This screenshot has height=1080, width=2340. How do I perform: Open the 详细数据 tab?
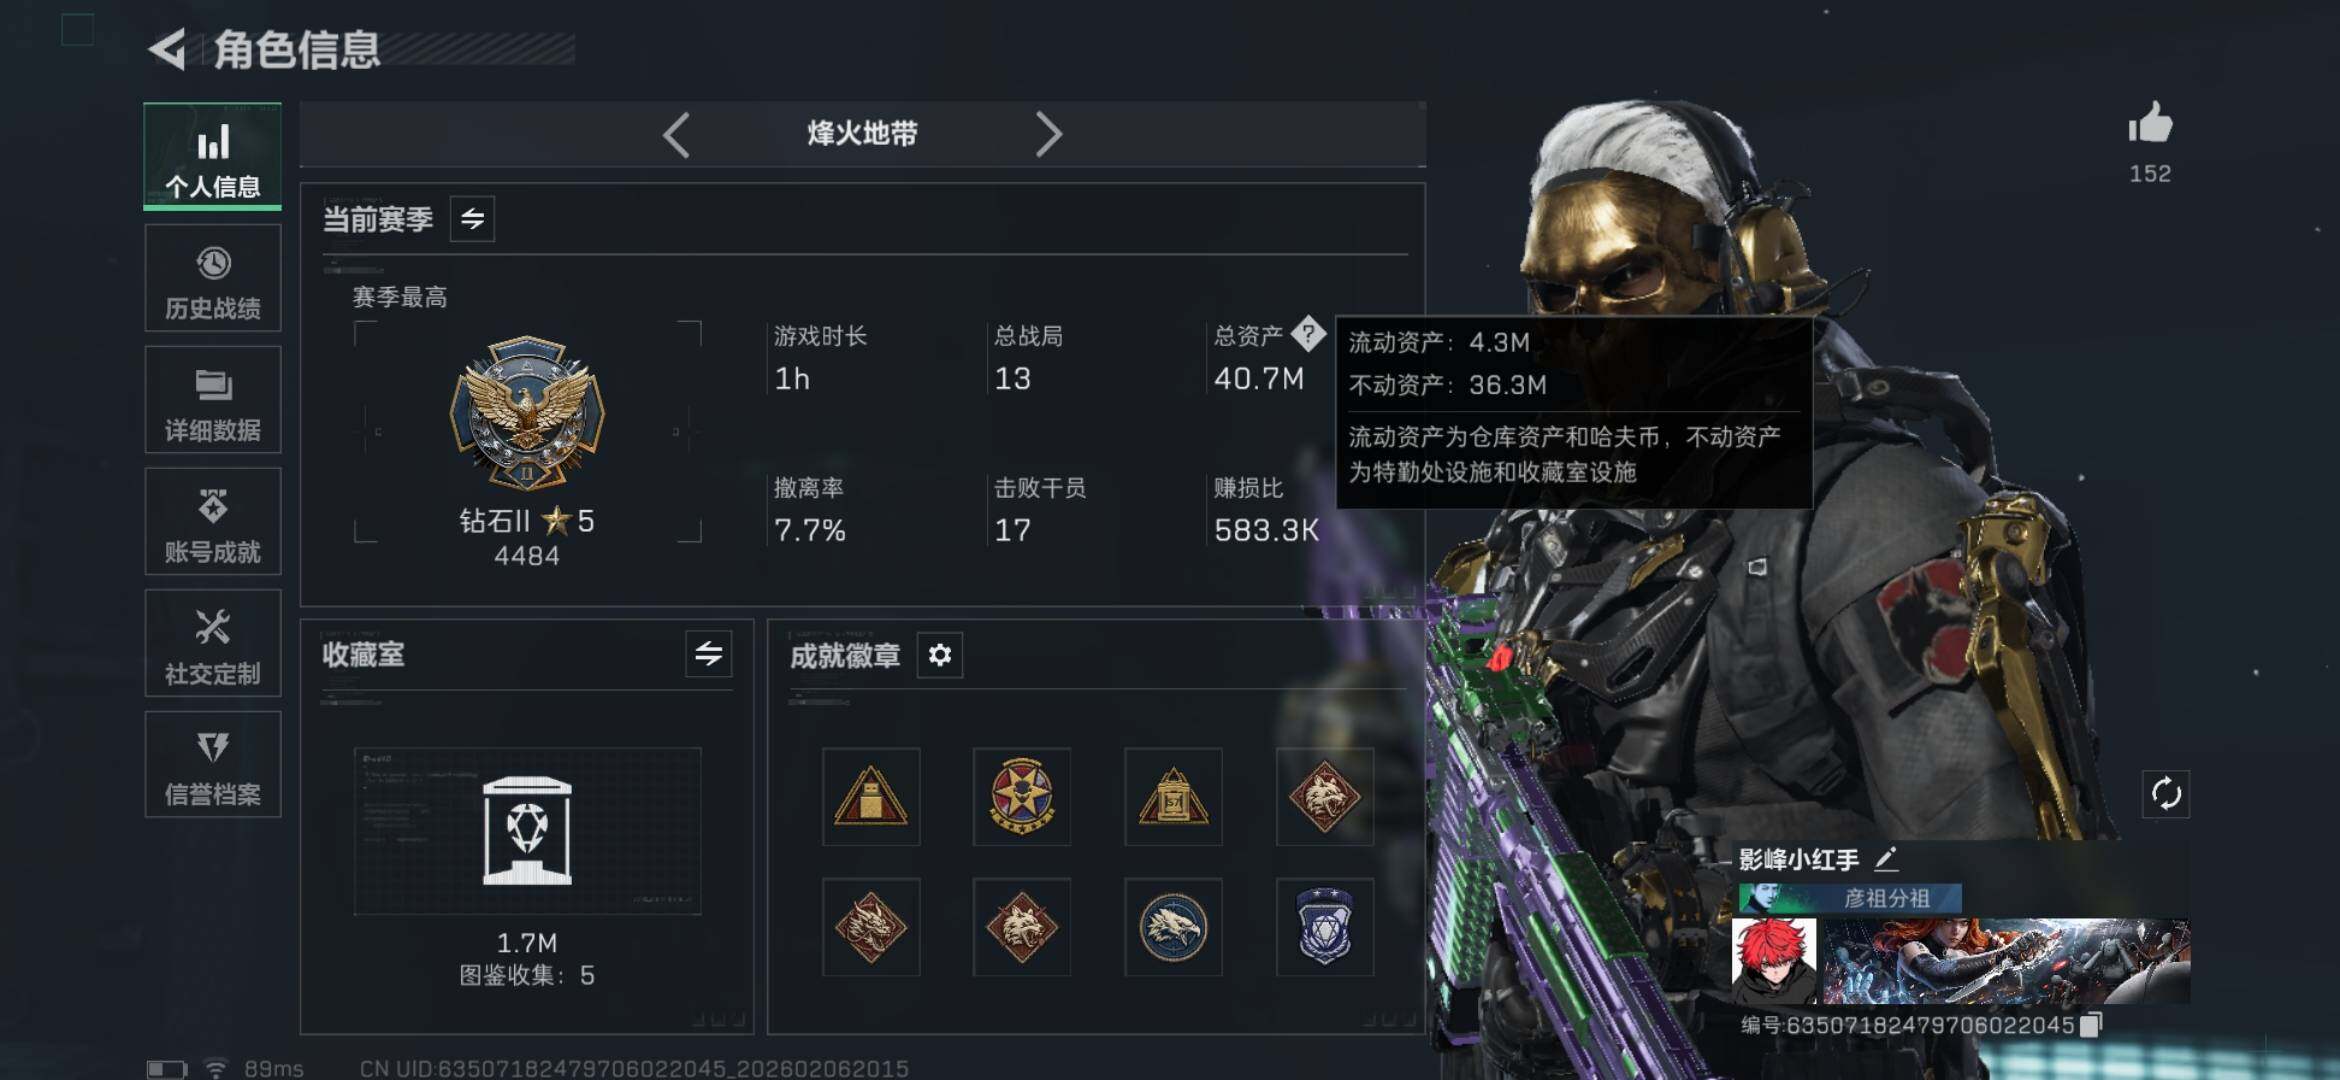click(213, 400)
